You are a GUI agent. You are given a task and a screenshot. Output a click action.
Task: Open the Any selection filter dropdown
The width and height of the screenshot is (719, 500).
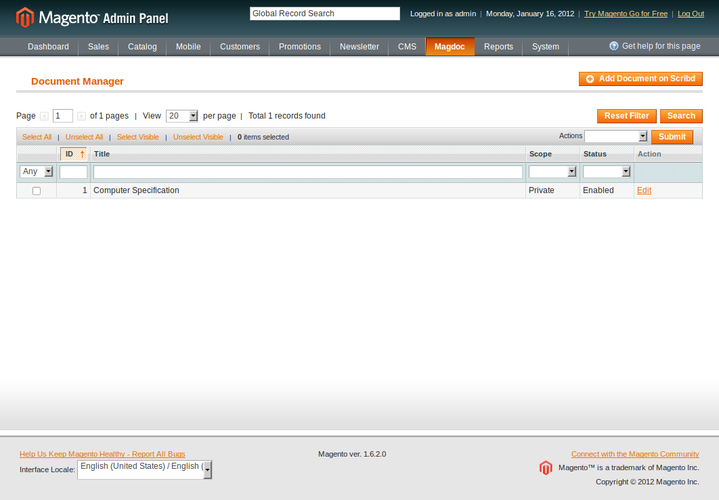[36, 172]
